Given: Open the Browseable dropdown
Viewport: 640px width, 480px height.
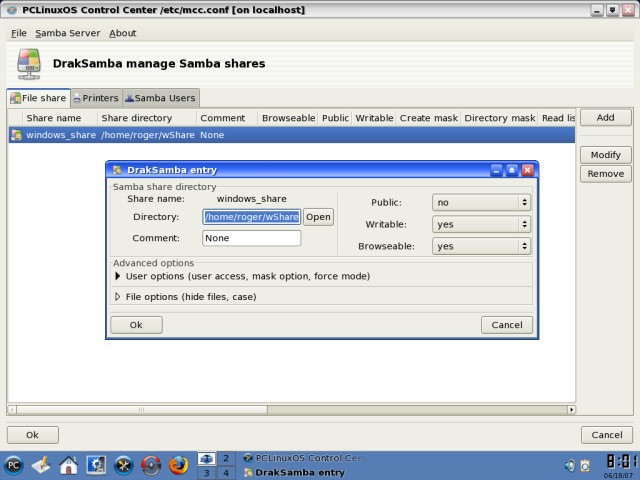Looking at the screenshot, I should [481, 246].
